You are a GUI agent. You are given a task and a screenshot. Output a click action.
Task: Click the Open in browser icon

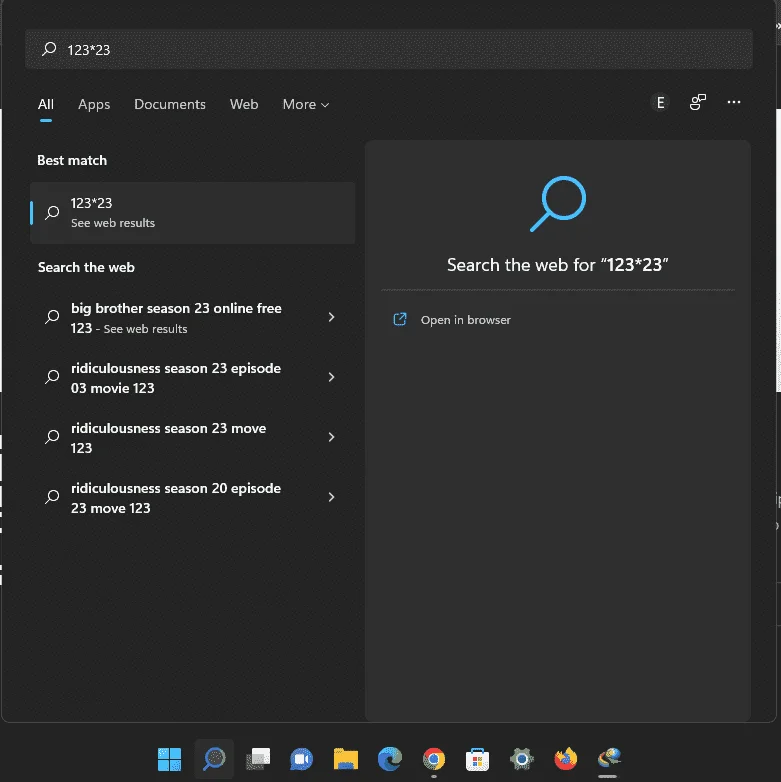pyautogui.click(x=400, y=319)
